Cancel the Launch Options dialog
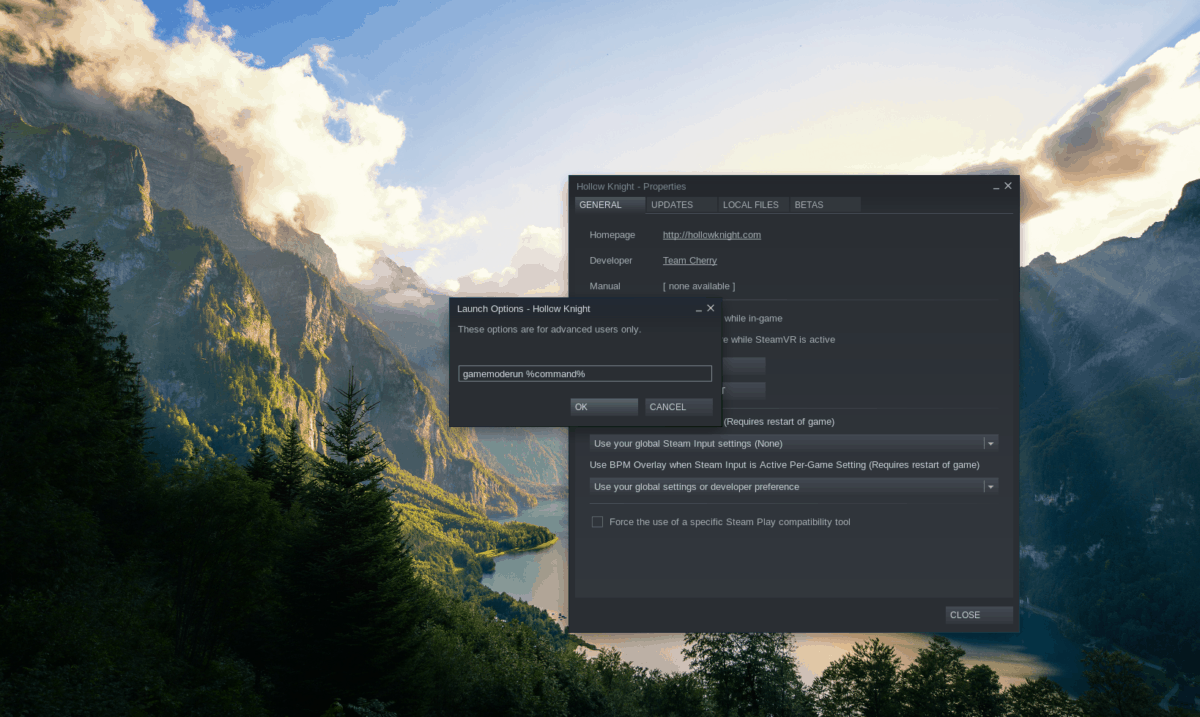This screenshot has height=717, width=1200. point(679,407)
